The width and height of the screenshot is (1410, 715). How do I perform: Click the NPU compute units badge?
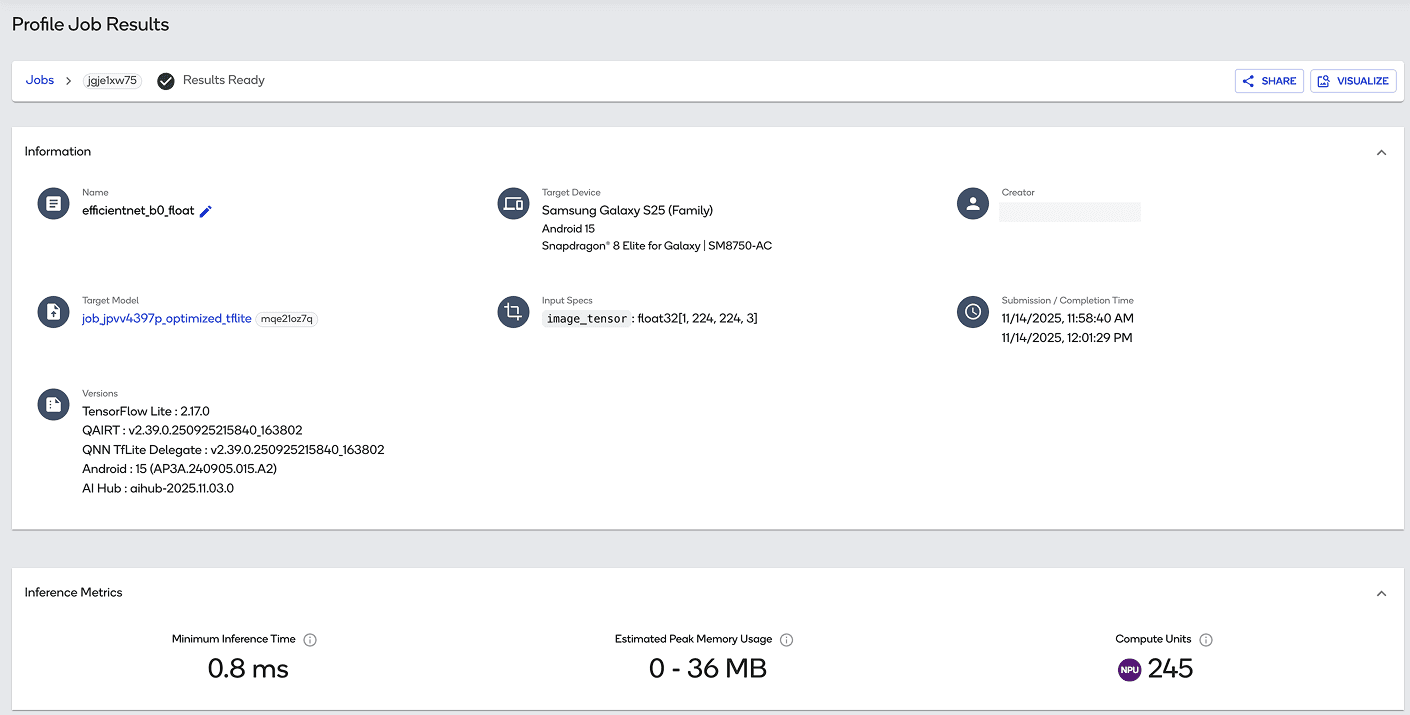(1129, 669)
